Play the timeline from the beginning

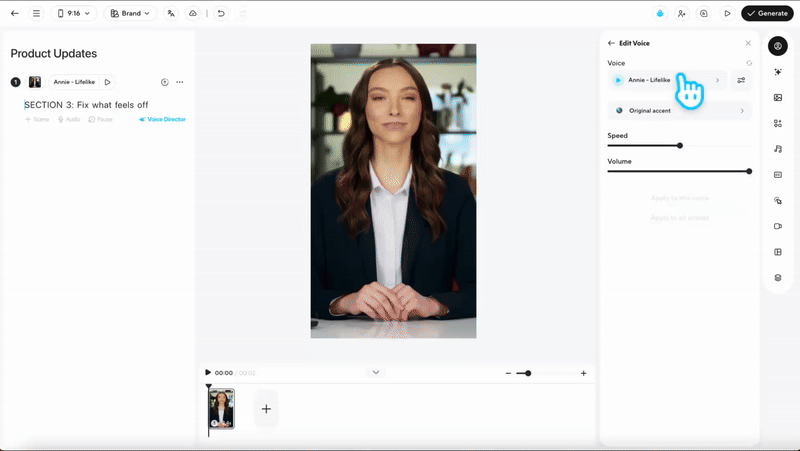click(208, 373)
